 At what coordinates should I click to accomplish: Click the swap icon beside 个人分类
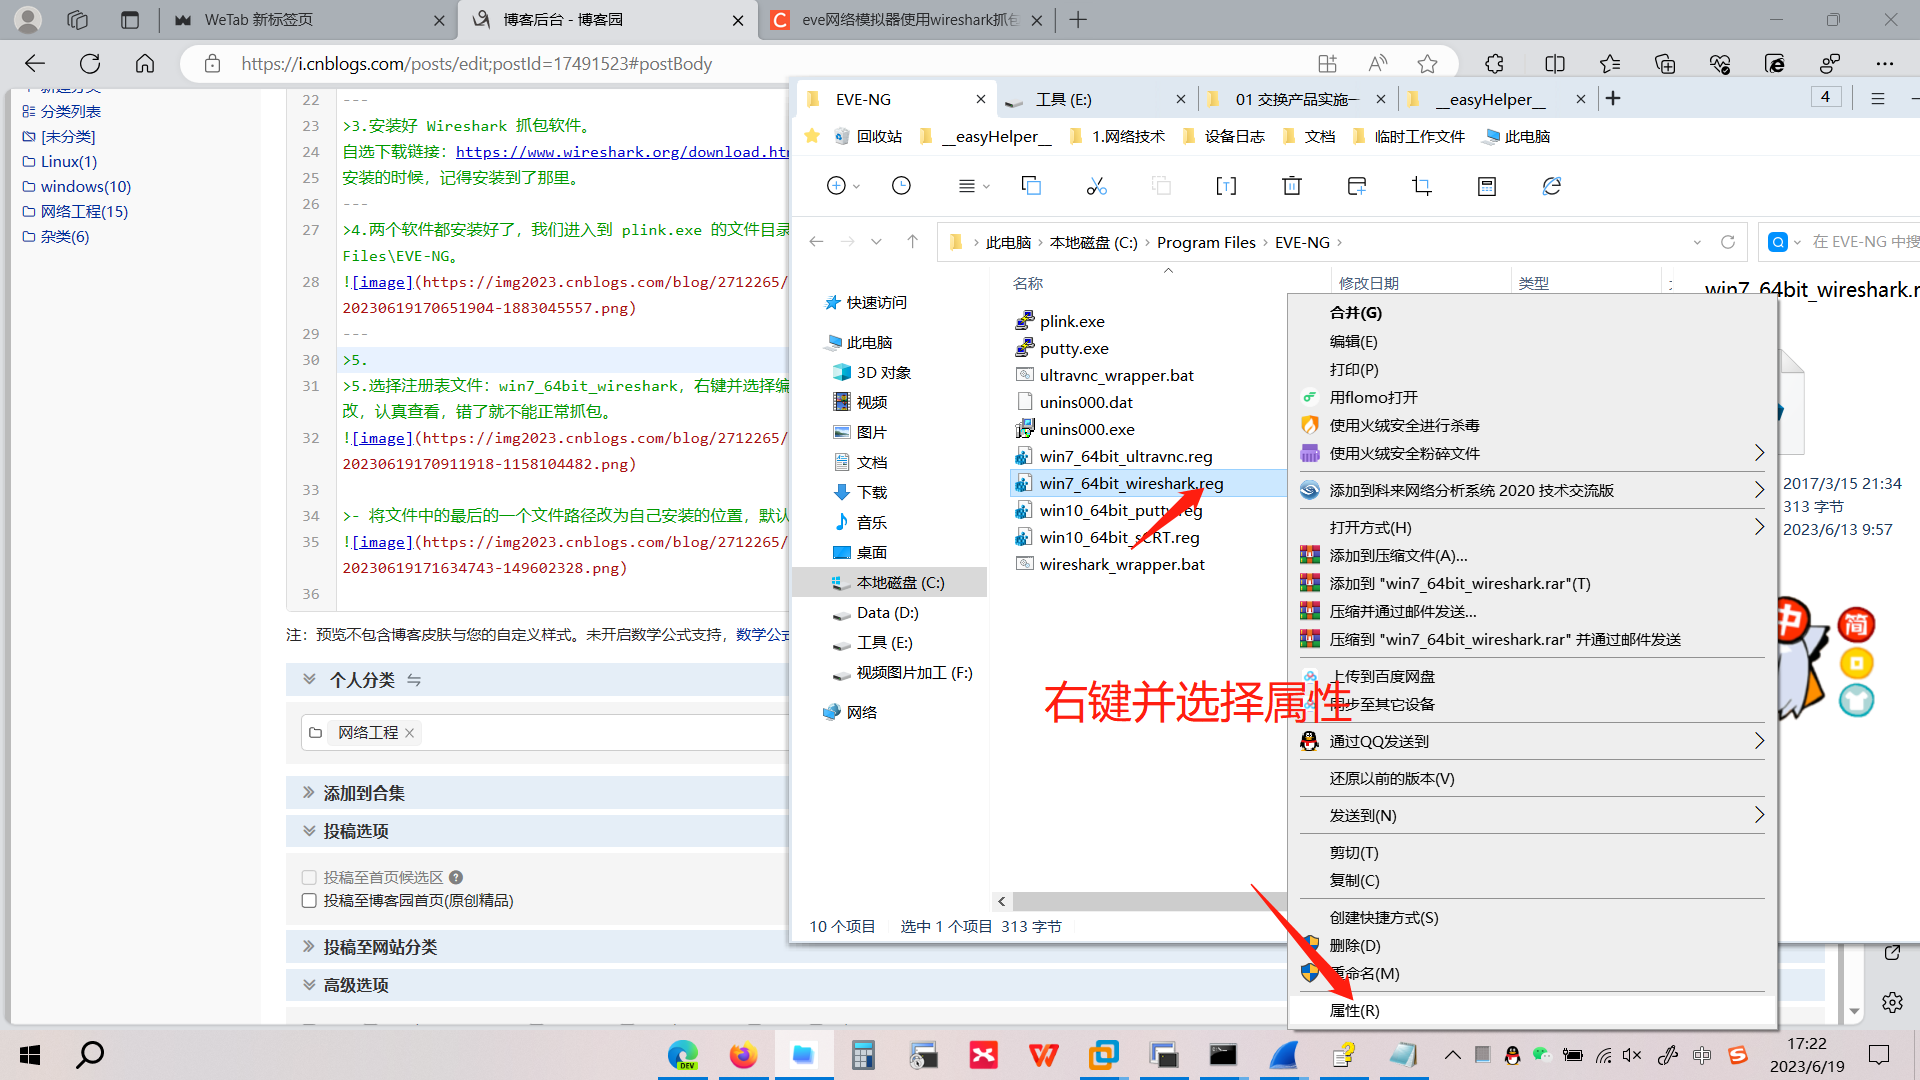[x=414, y=680]
